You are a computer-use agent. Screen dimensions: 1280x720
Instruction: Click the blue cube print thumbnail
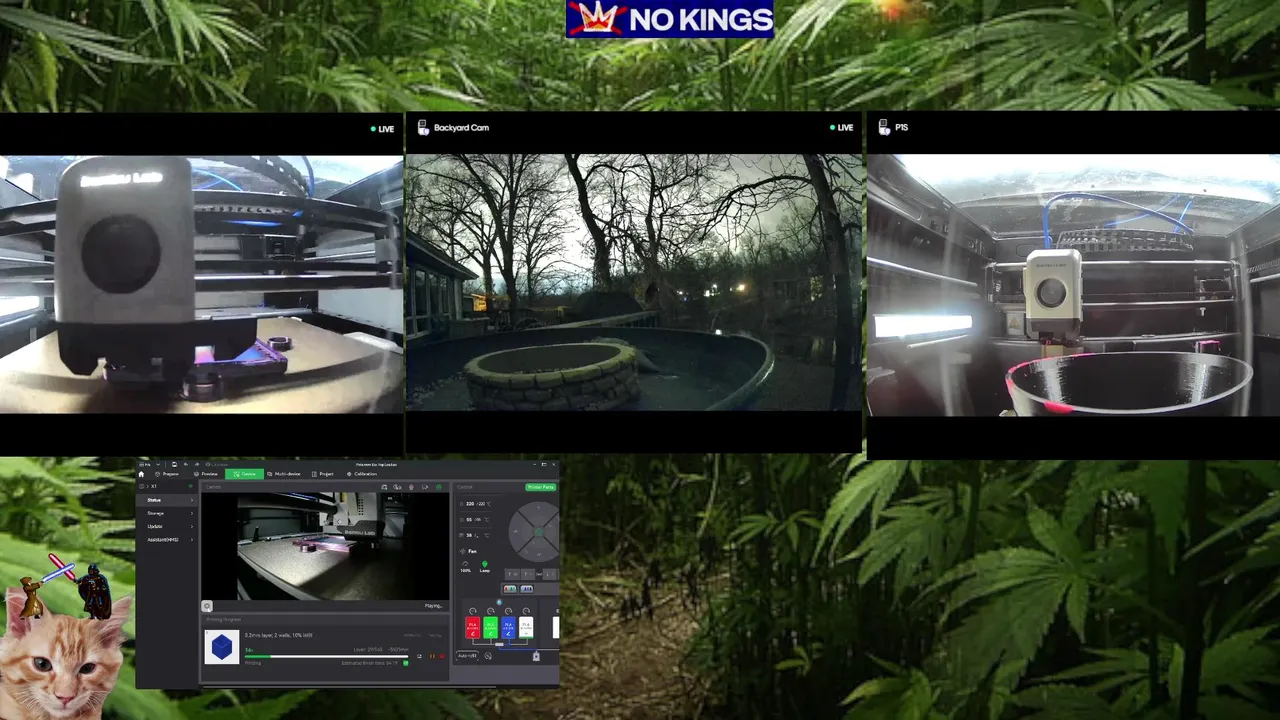pyautogui.click(x=222, y=647)
